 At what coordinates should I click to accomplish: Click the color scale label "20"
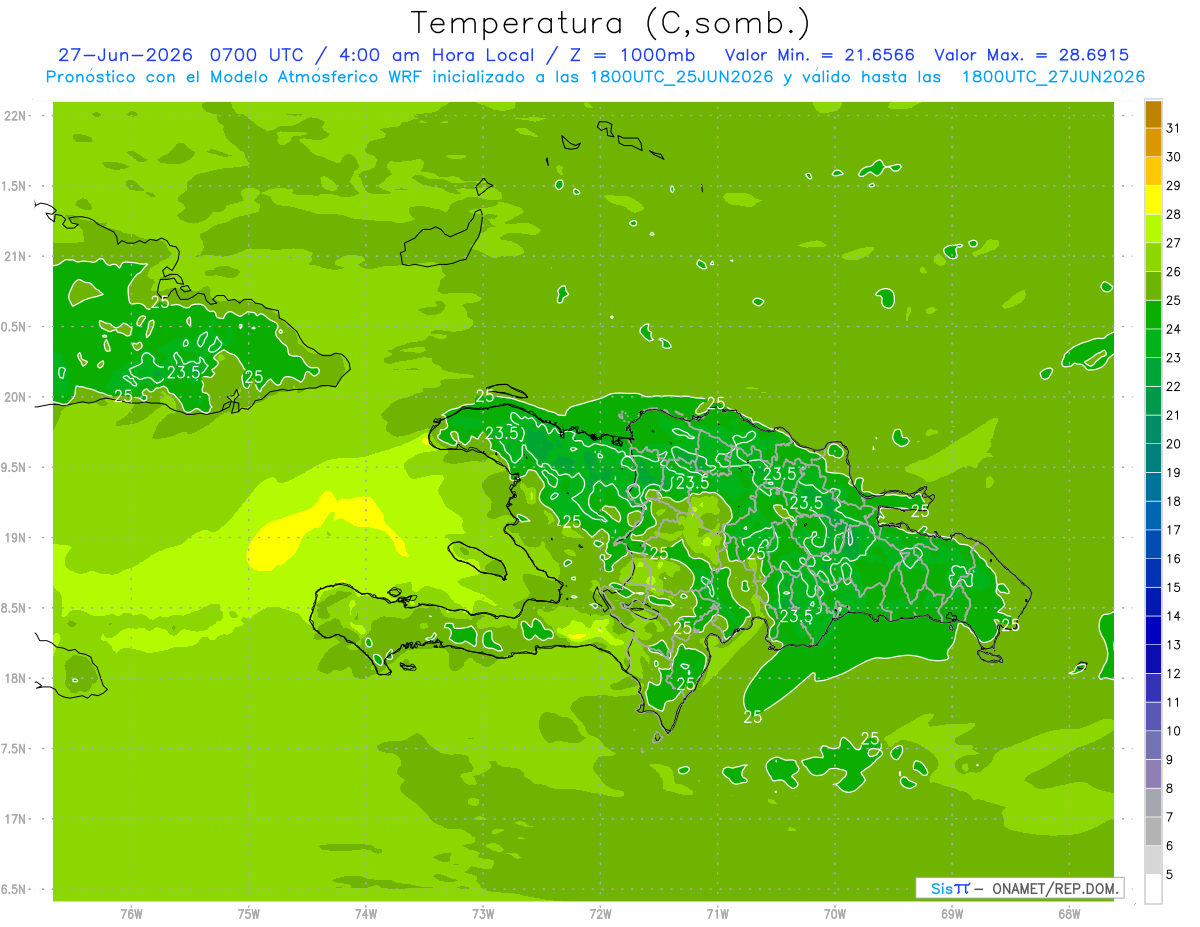click(1174, 444)
